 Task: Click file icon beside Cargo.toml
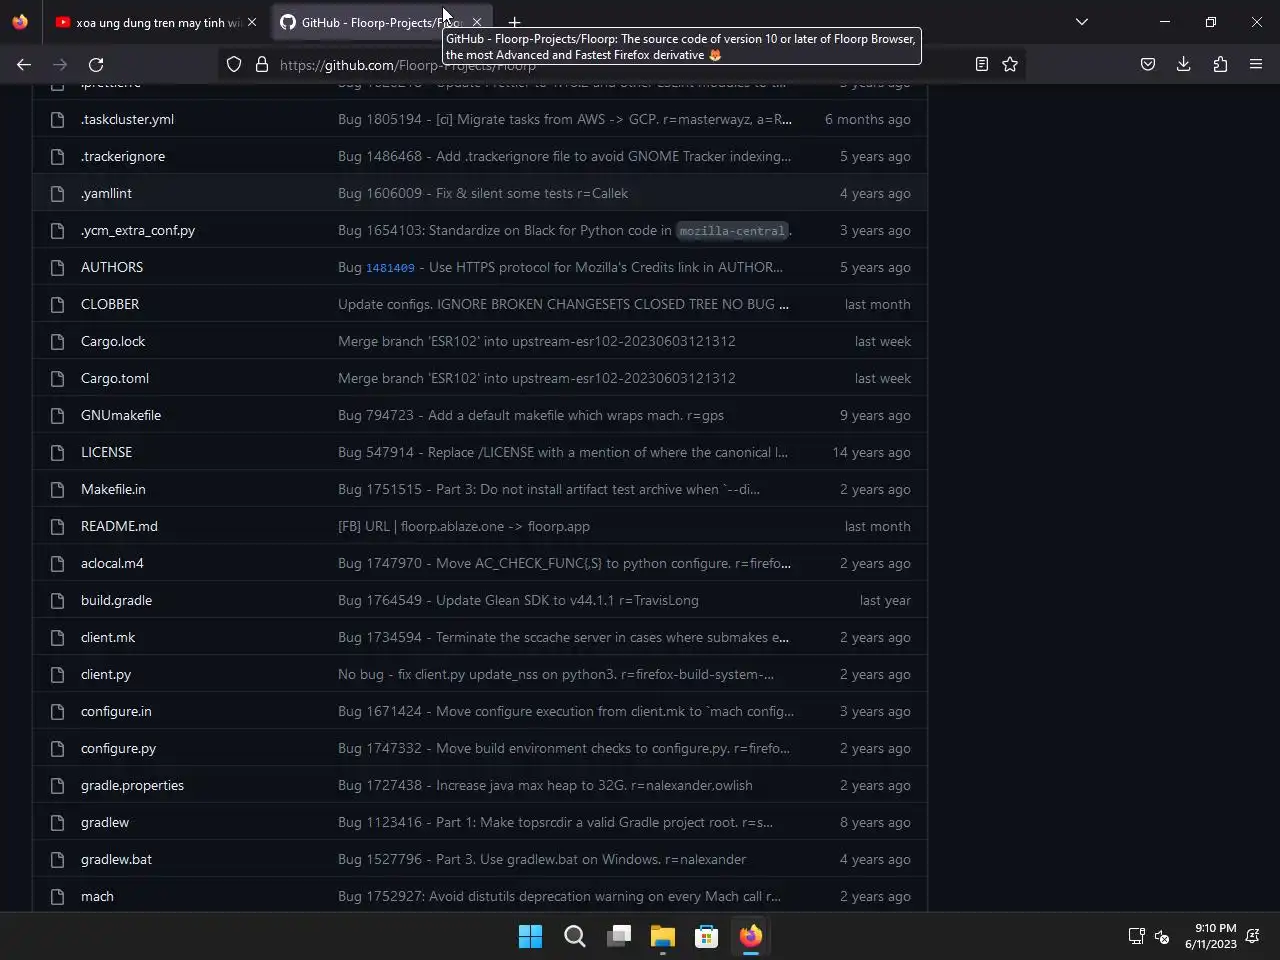[x=57, y=378]
